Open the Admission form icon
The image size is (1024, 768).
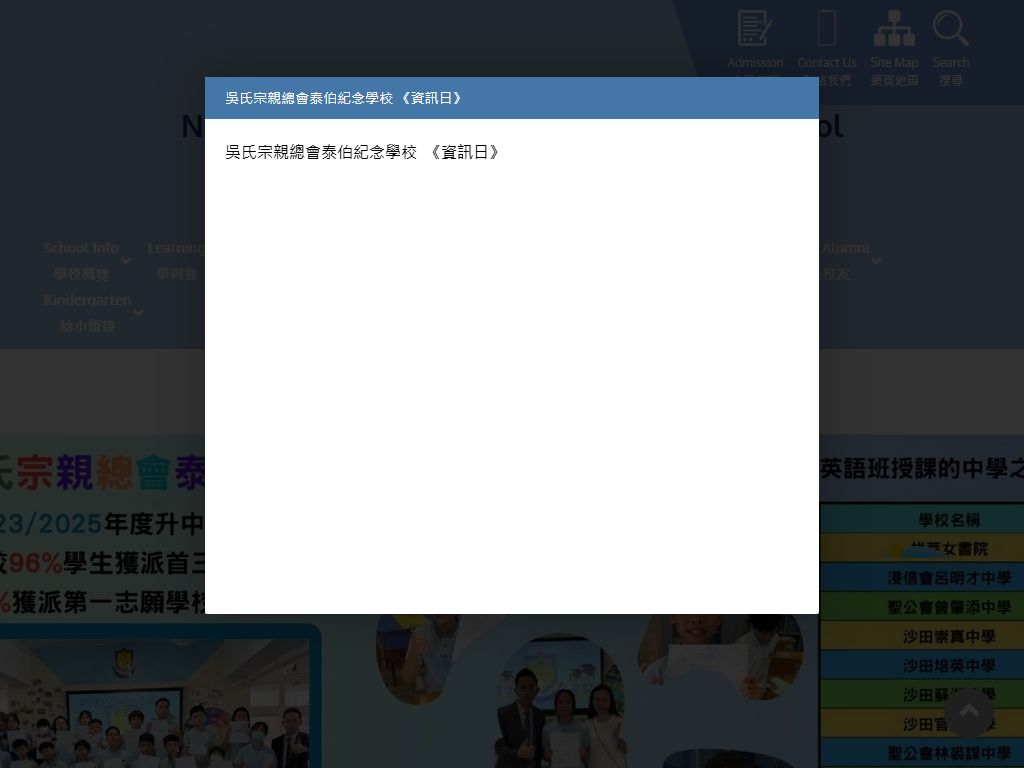[755, 28]
